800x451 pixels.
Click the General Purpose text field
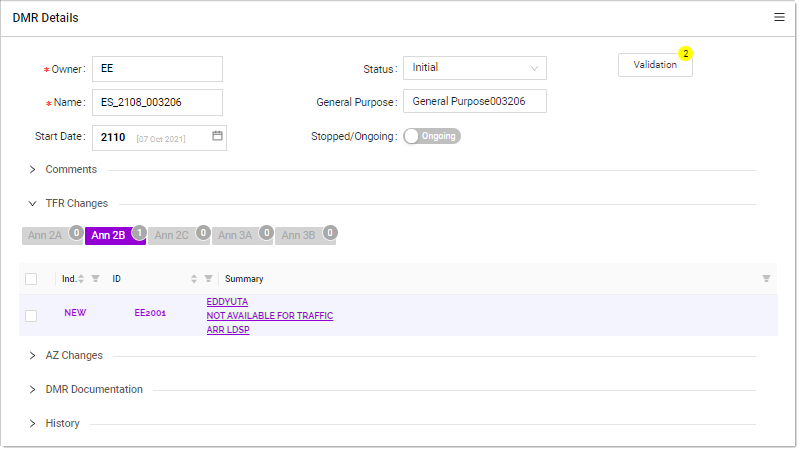pyautogui.click(x=474, y=102)
